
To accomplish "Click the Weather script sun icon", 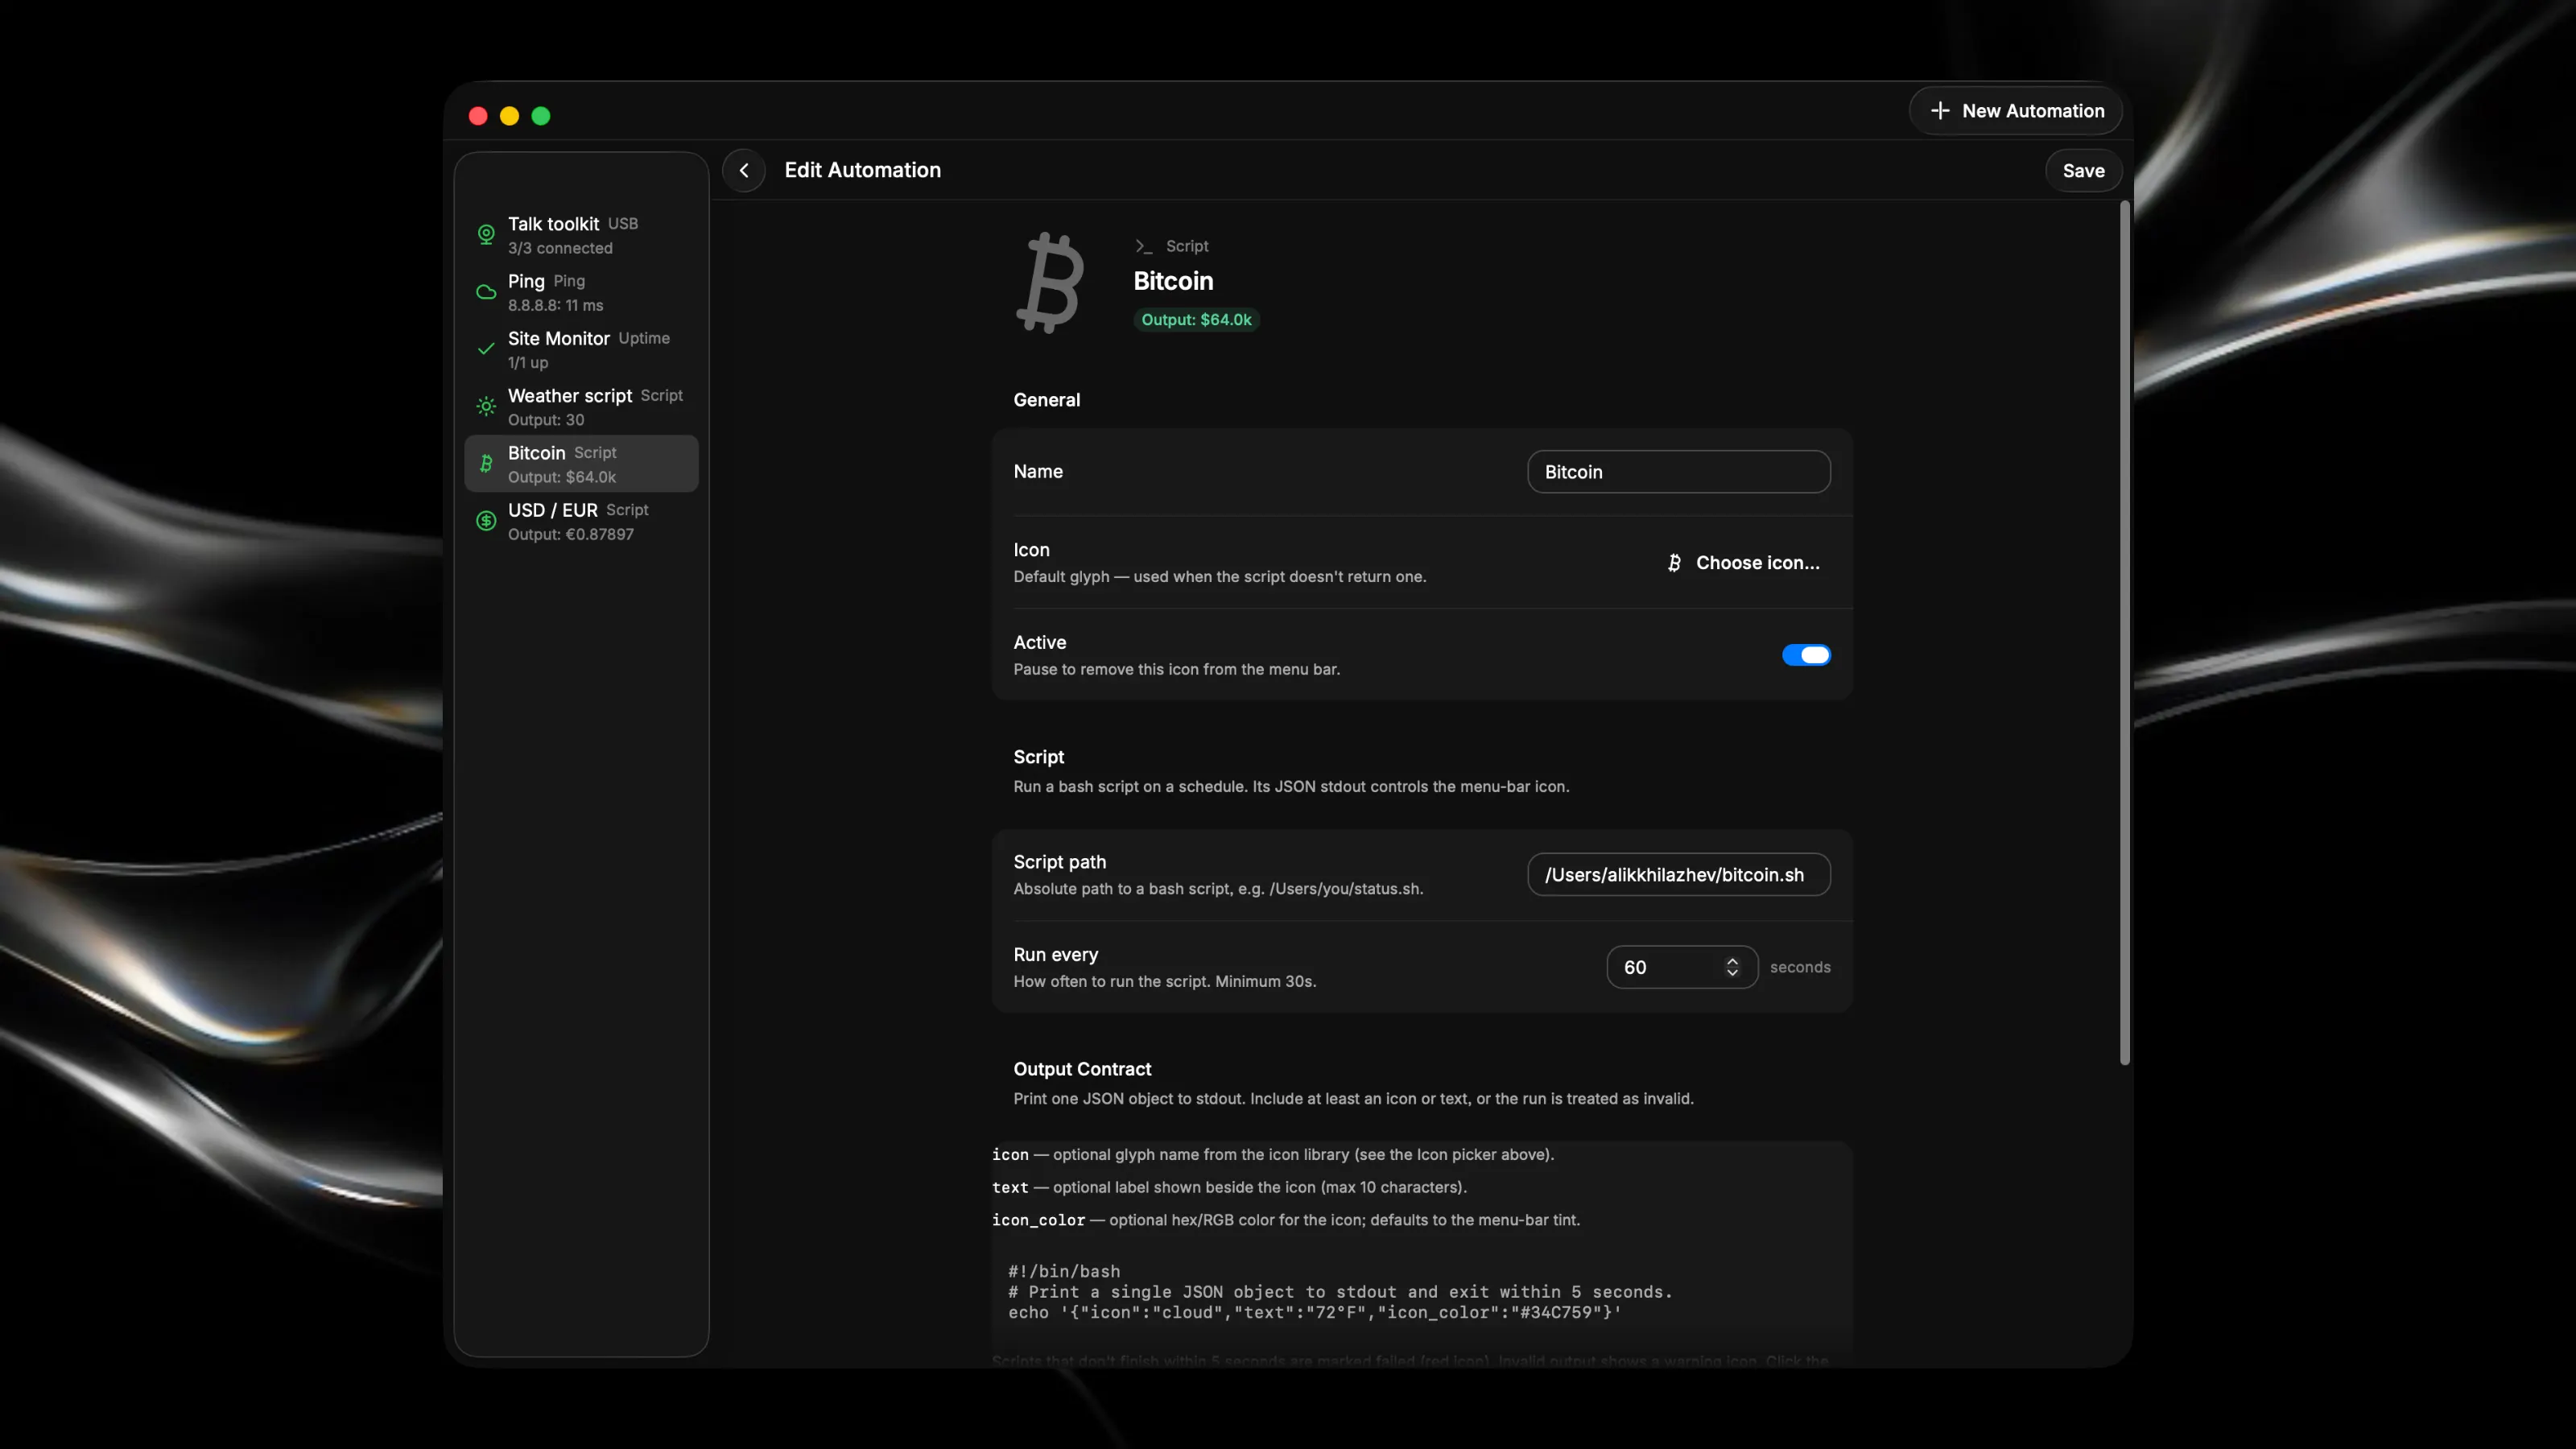I will [x=486, y=406].
